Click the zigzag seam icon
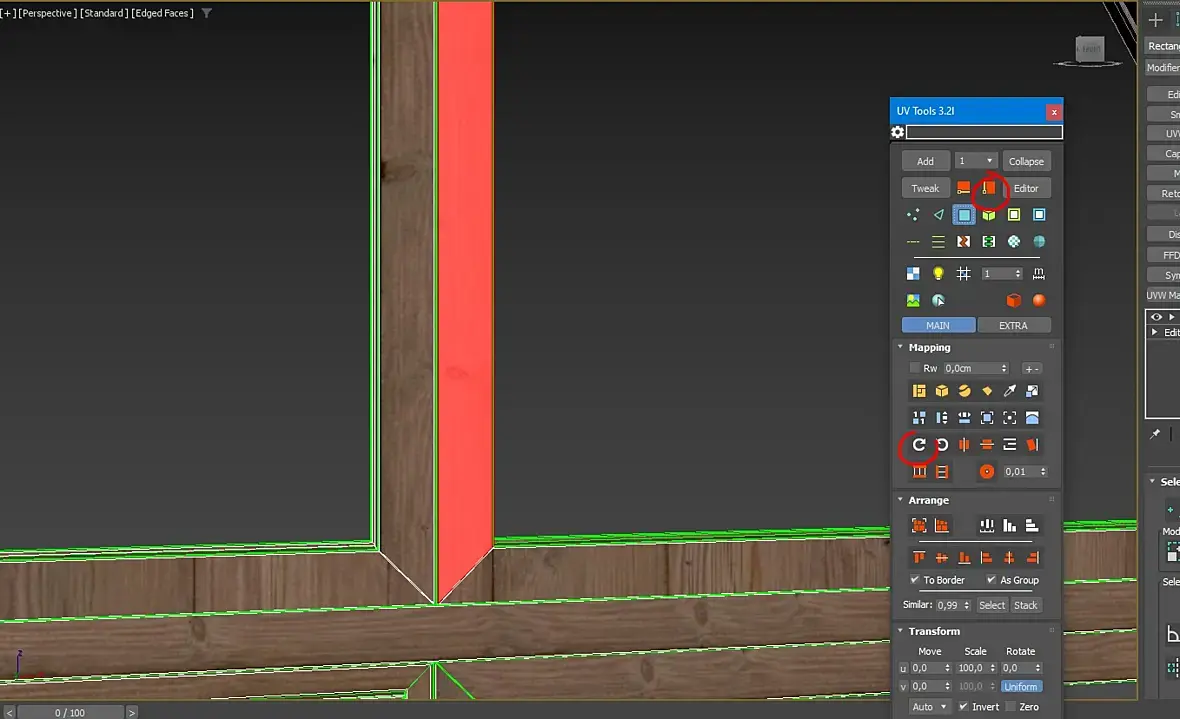This screenshot has width=1180, height=719. pos(963,242)
